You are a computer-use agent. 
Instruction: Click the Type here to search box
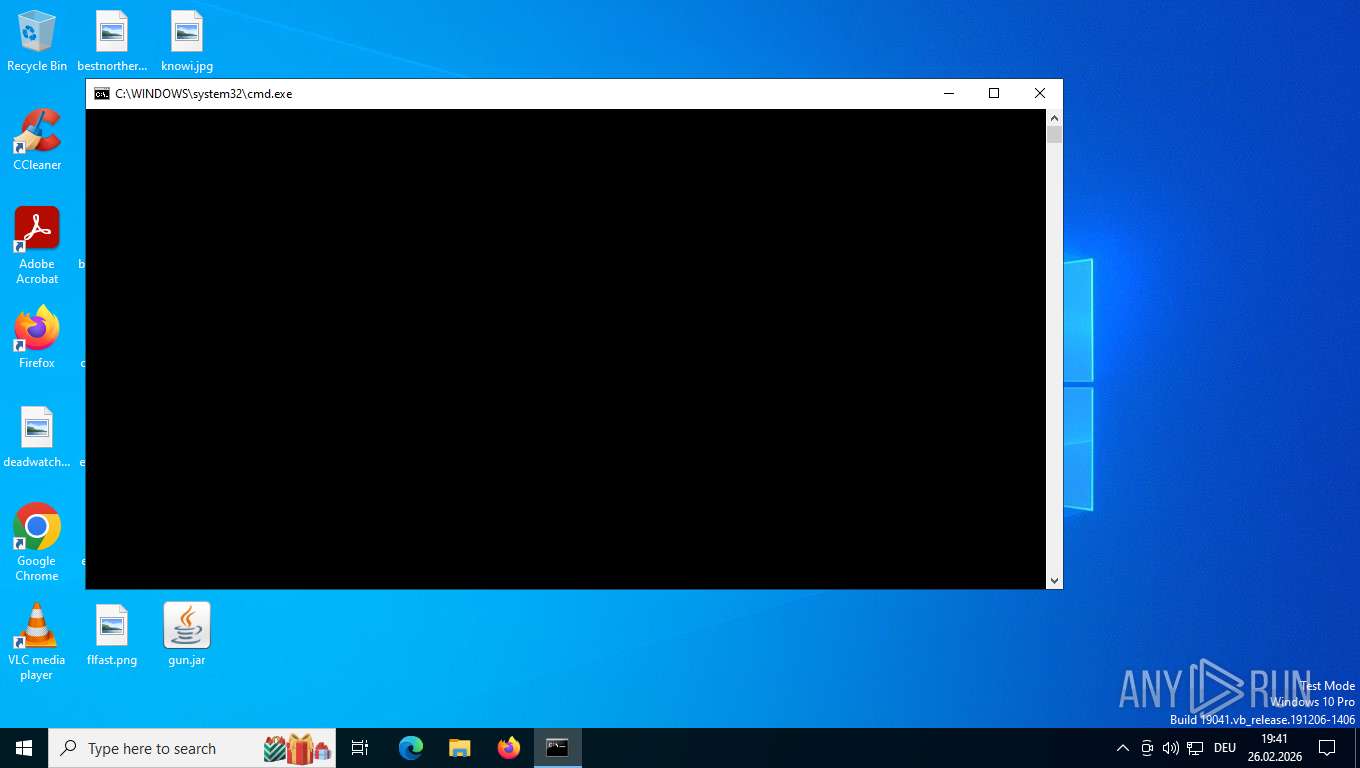point(192,748)
